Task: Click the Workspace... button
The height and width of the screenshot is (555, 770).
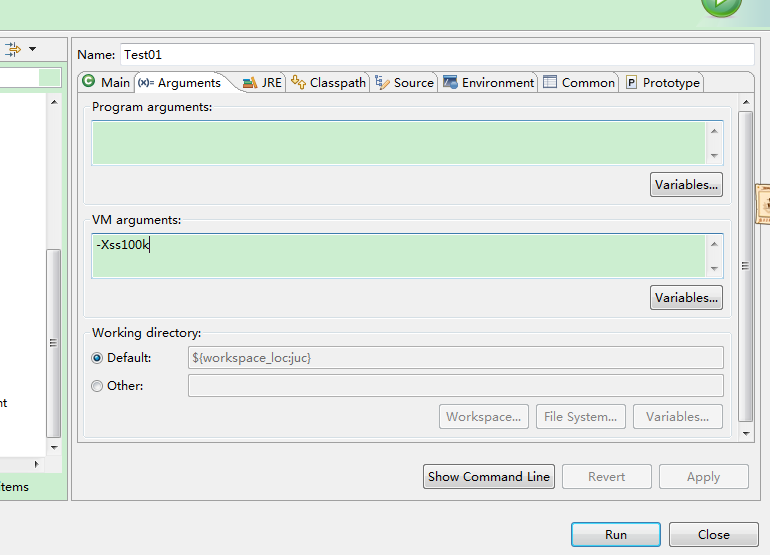Action: tap(484, 416)
